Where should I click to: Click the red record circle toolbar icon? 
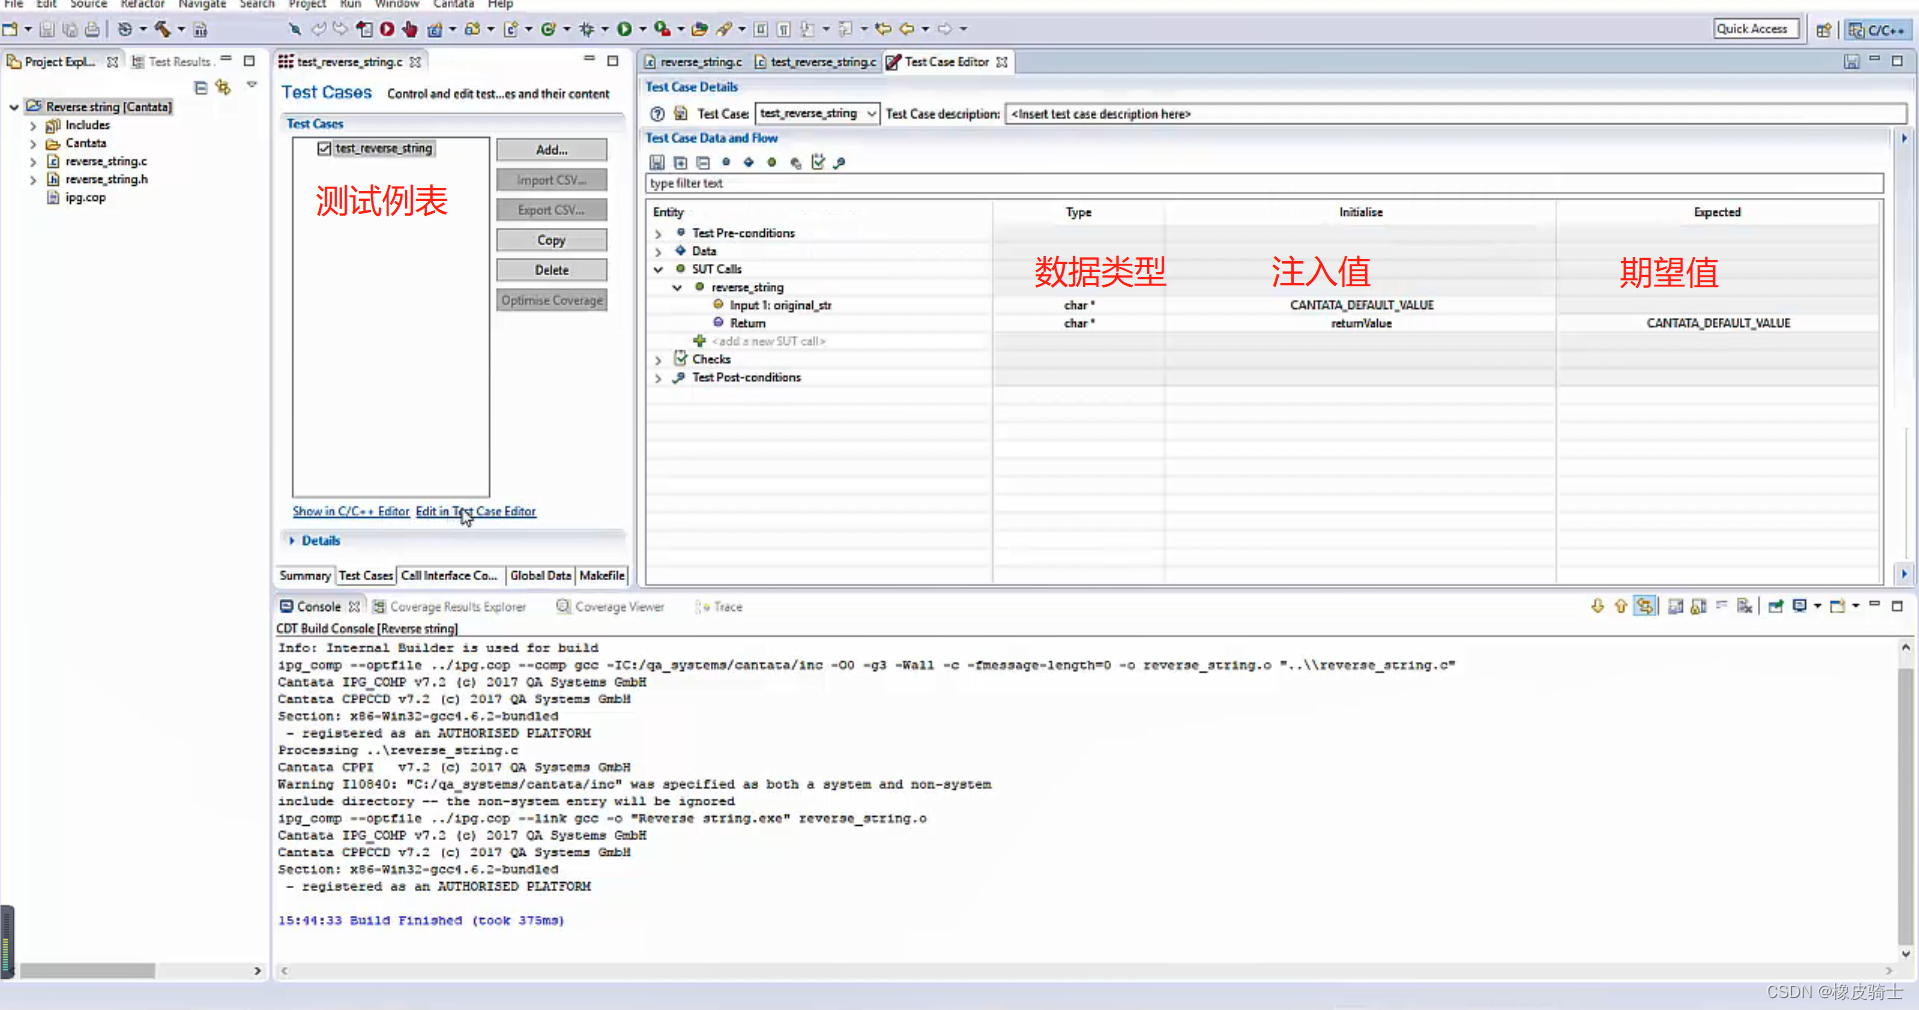(x=387, y=29)
